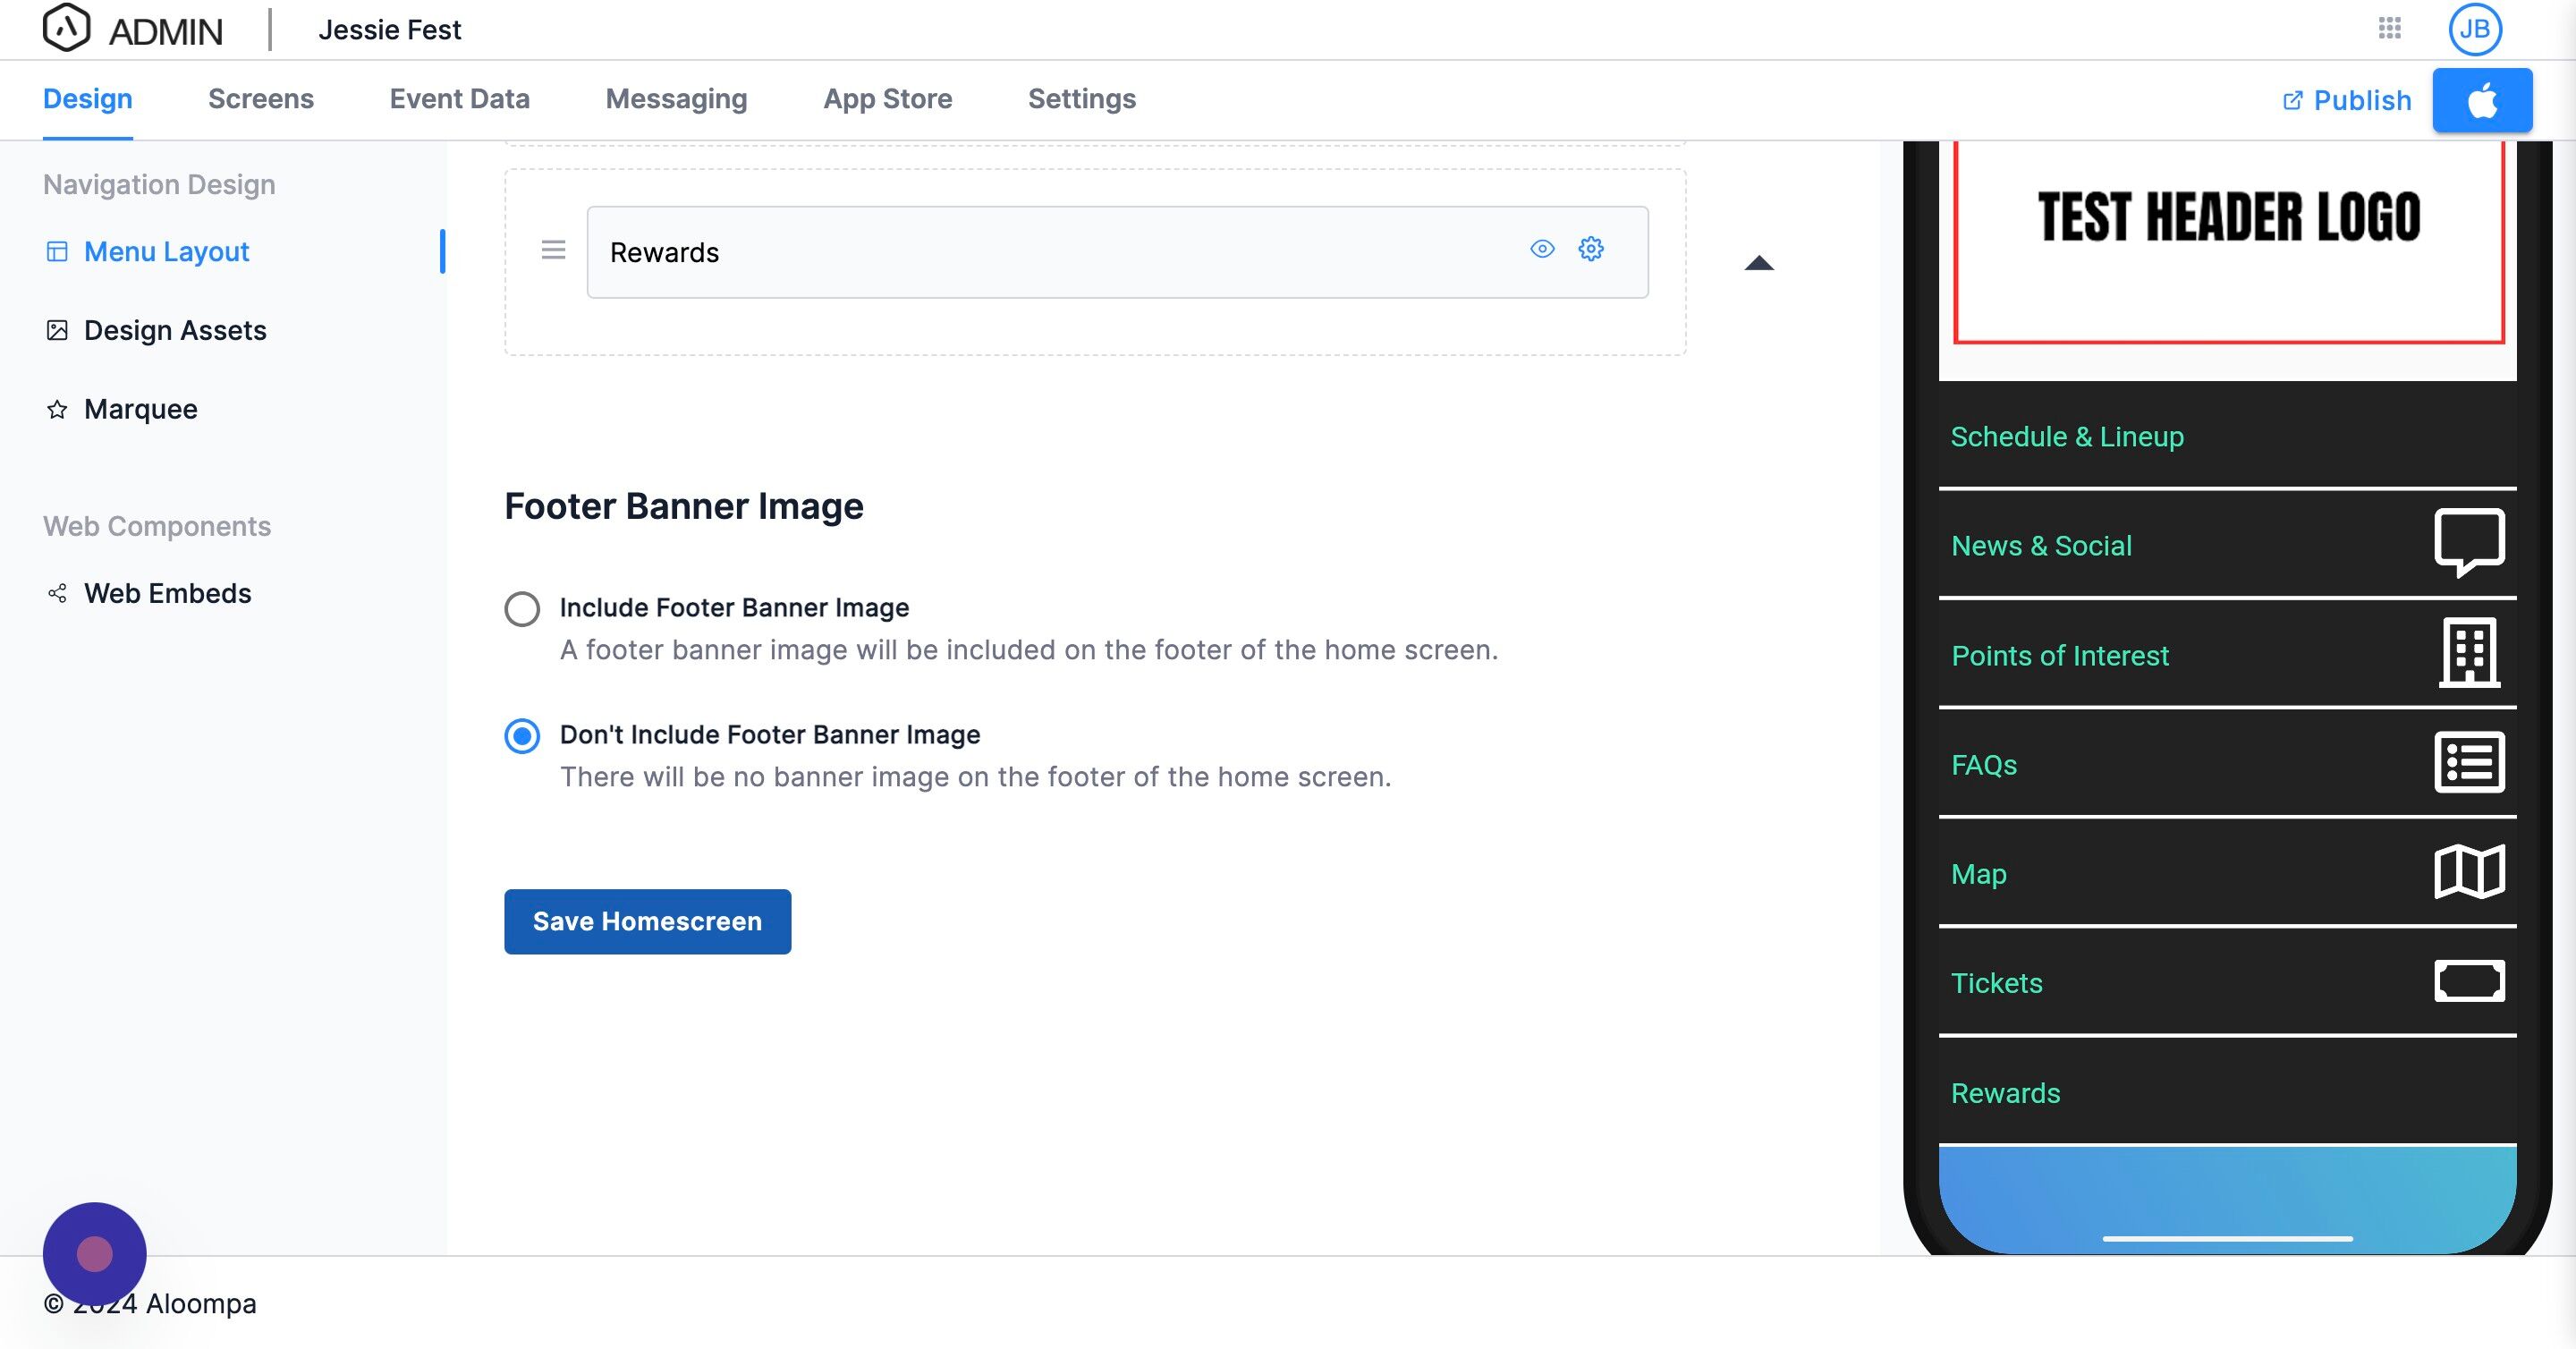Screen dimensions: 2576x1349
Task: Open Design Assets in sidebar
Action: (175, 330)
